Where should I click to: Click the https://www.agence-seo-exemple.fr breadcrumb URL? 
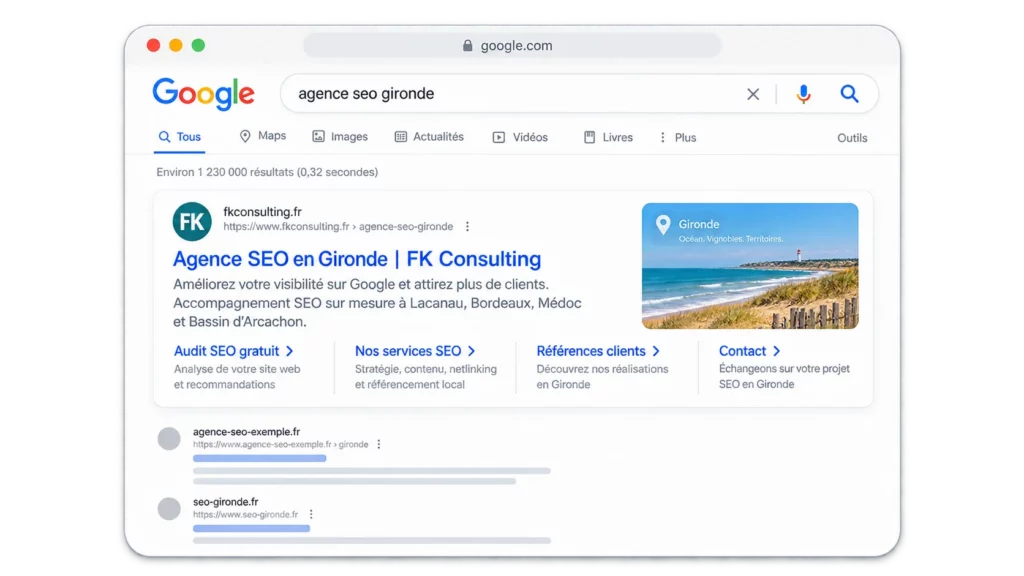[x=280, y=444]
